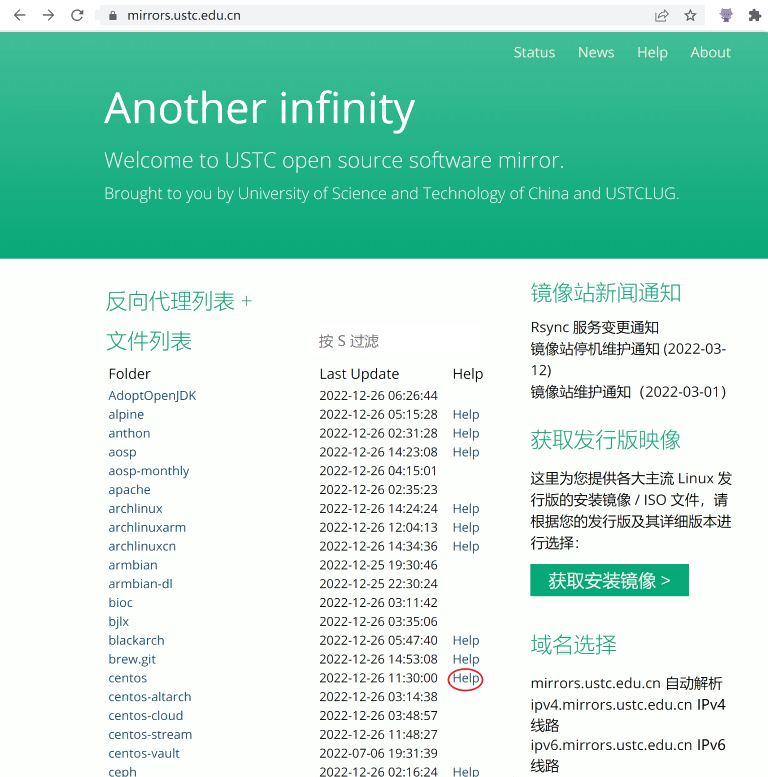Click the browser back arrow
The width and height of the screenshot is (768, 777).
click(19, 15)
